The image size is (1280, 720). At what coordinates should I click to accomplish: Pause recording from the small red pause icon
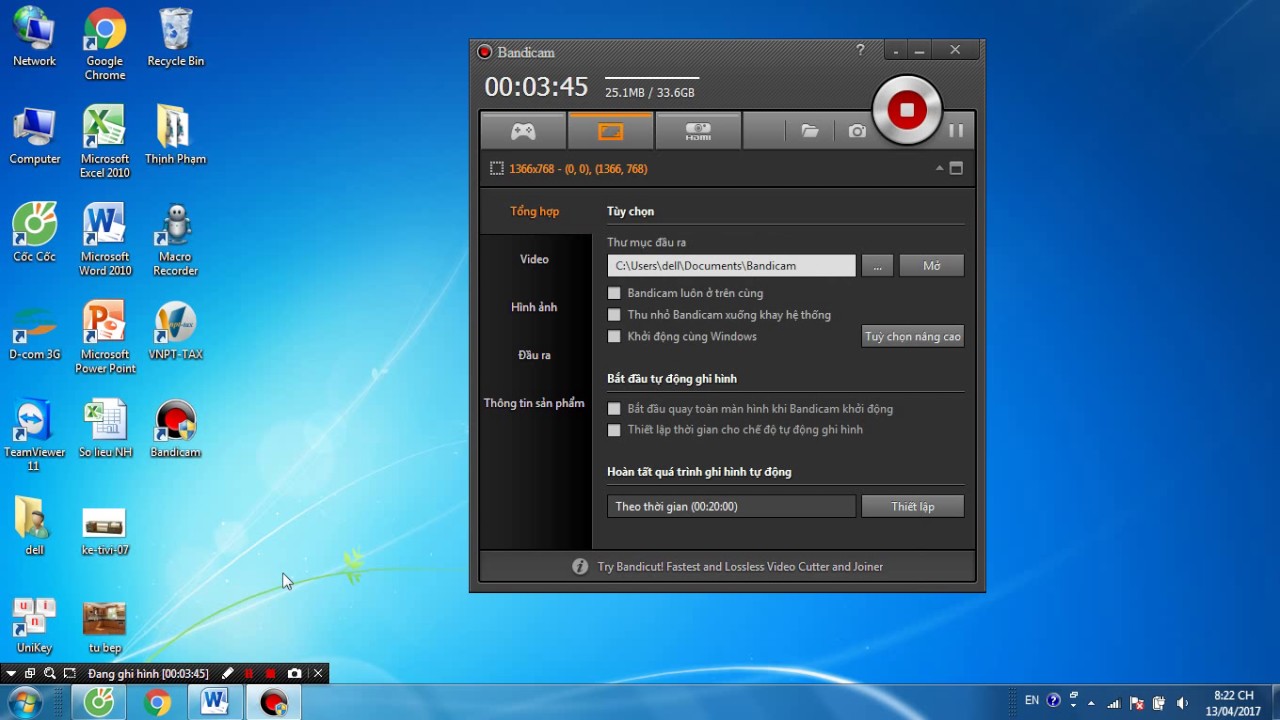coord(249,674)
